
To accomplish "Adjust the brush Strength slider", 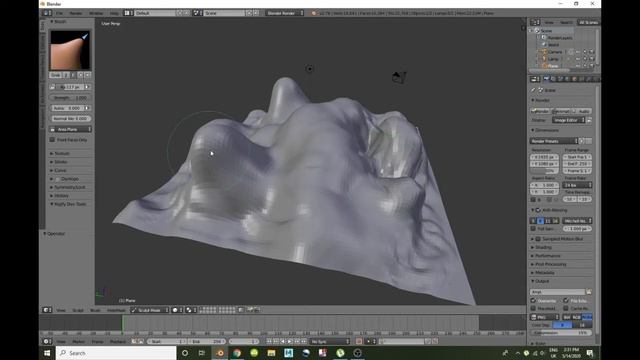I will pyautogui.click(x=70, y=98).
